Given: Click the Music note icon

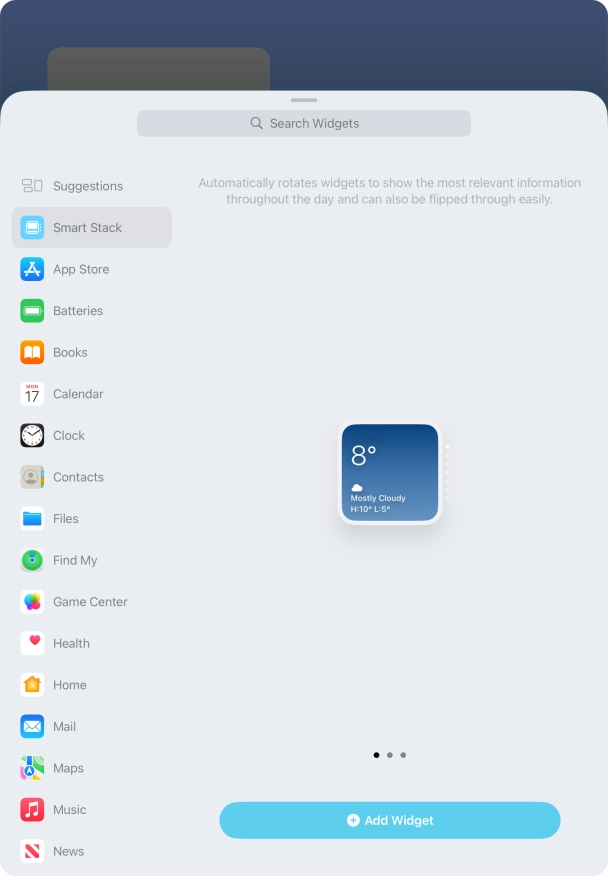Looking at the screenshot, I should (x=32, y=810).
